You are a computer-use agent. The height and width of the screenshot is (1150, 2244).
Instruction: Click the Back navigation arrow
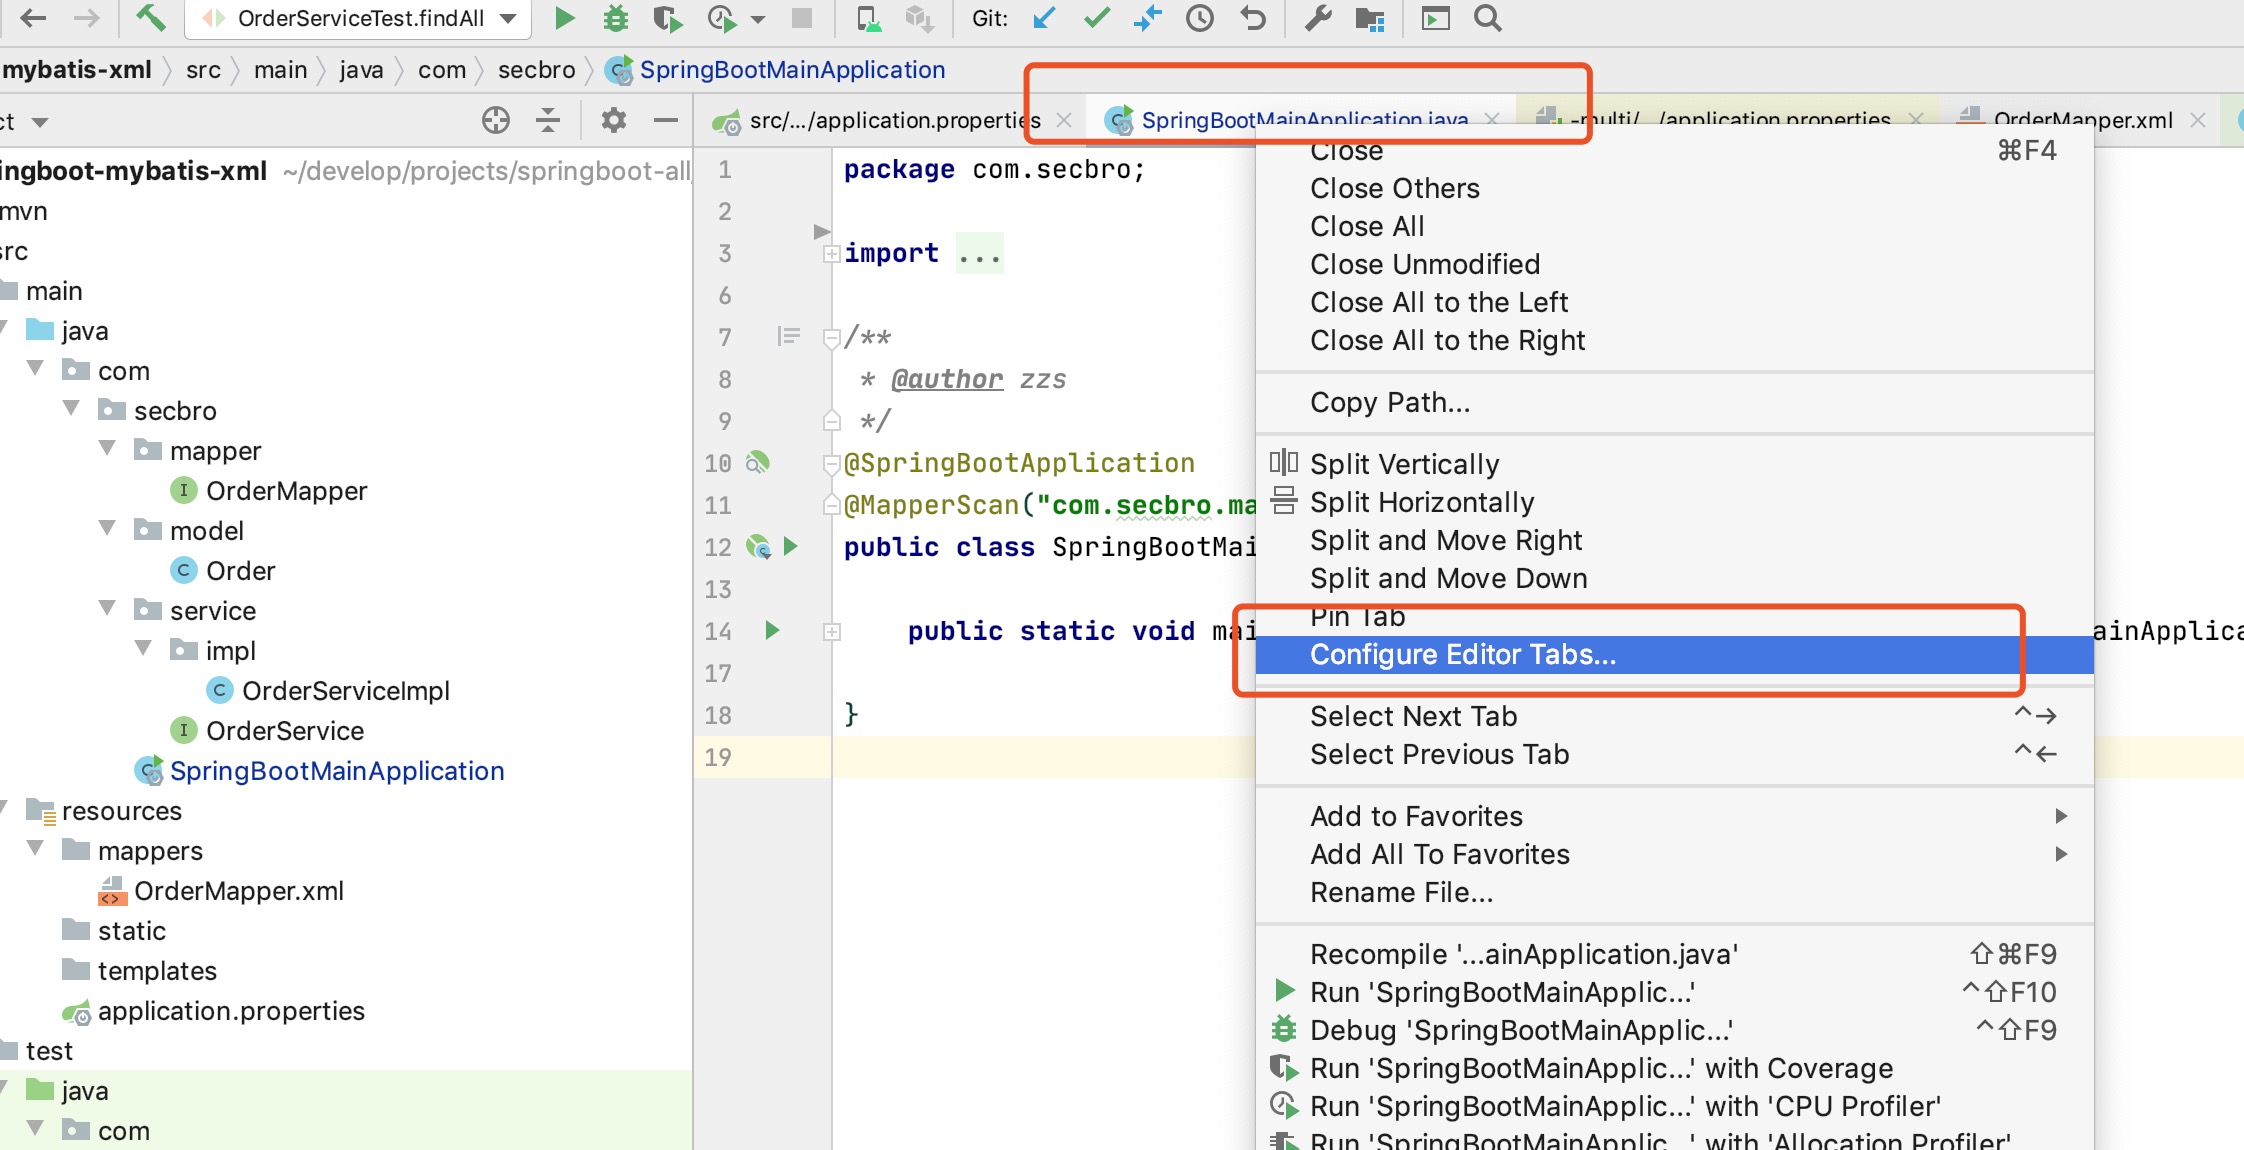pyautogui.click(x=33, y=18)
